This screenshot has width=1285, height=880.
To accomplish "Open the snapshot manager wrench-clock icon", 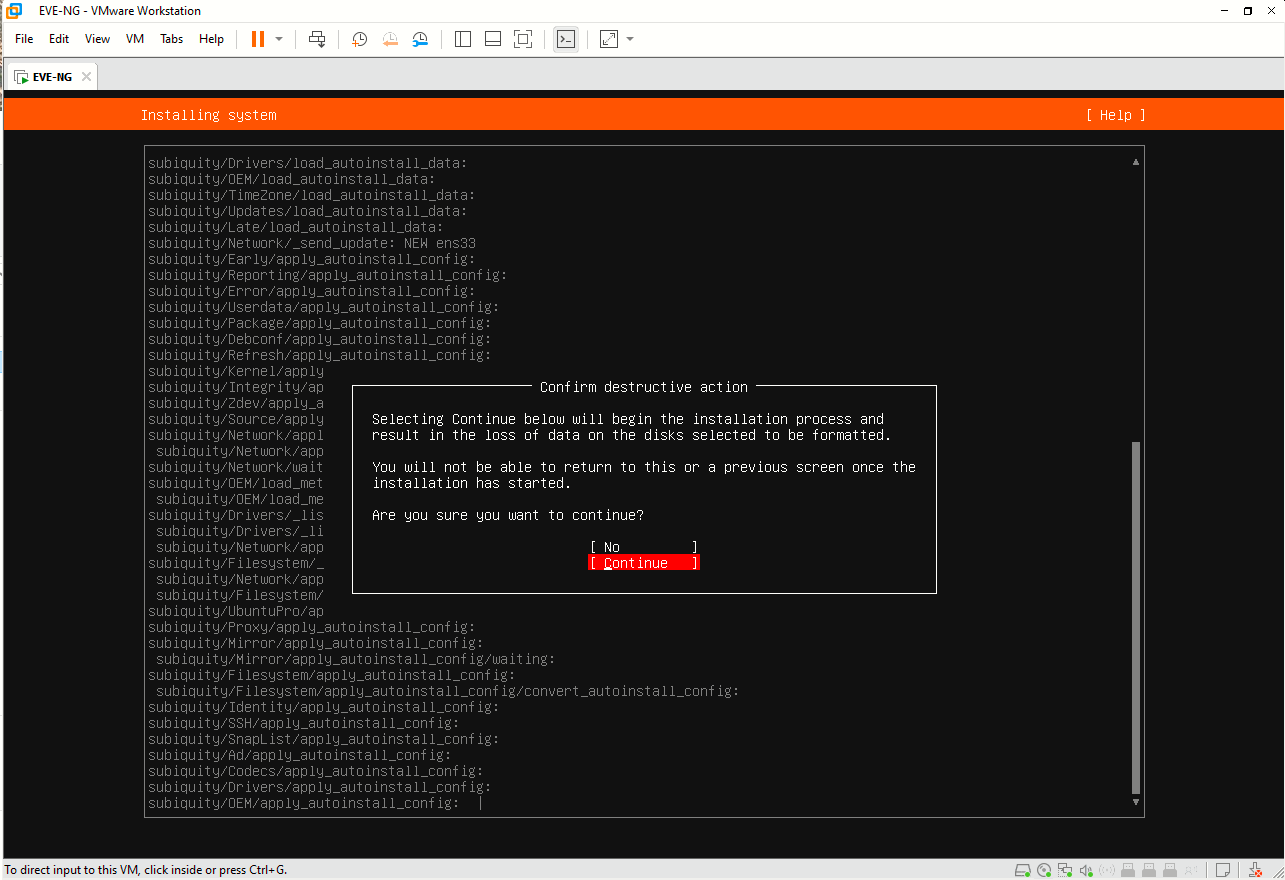I will (421, 39).
